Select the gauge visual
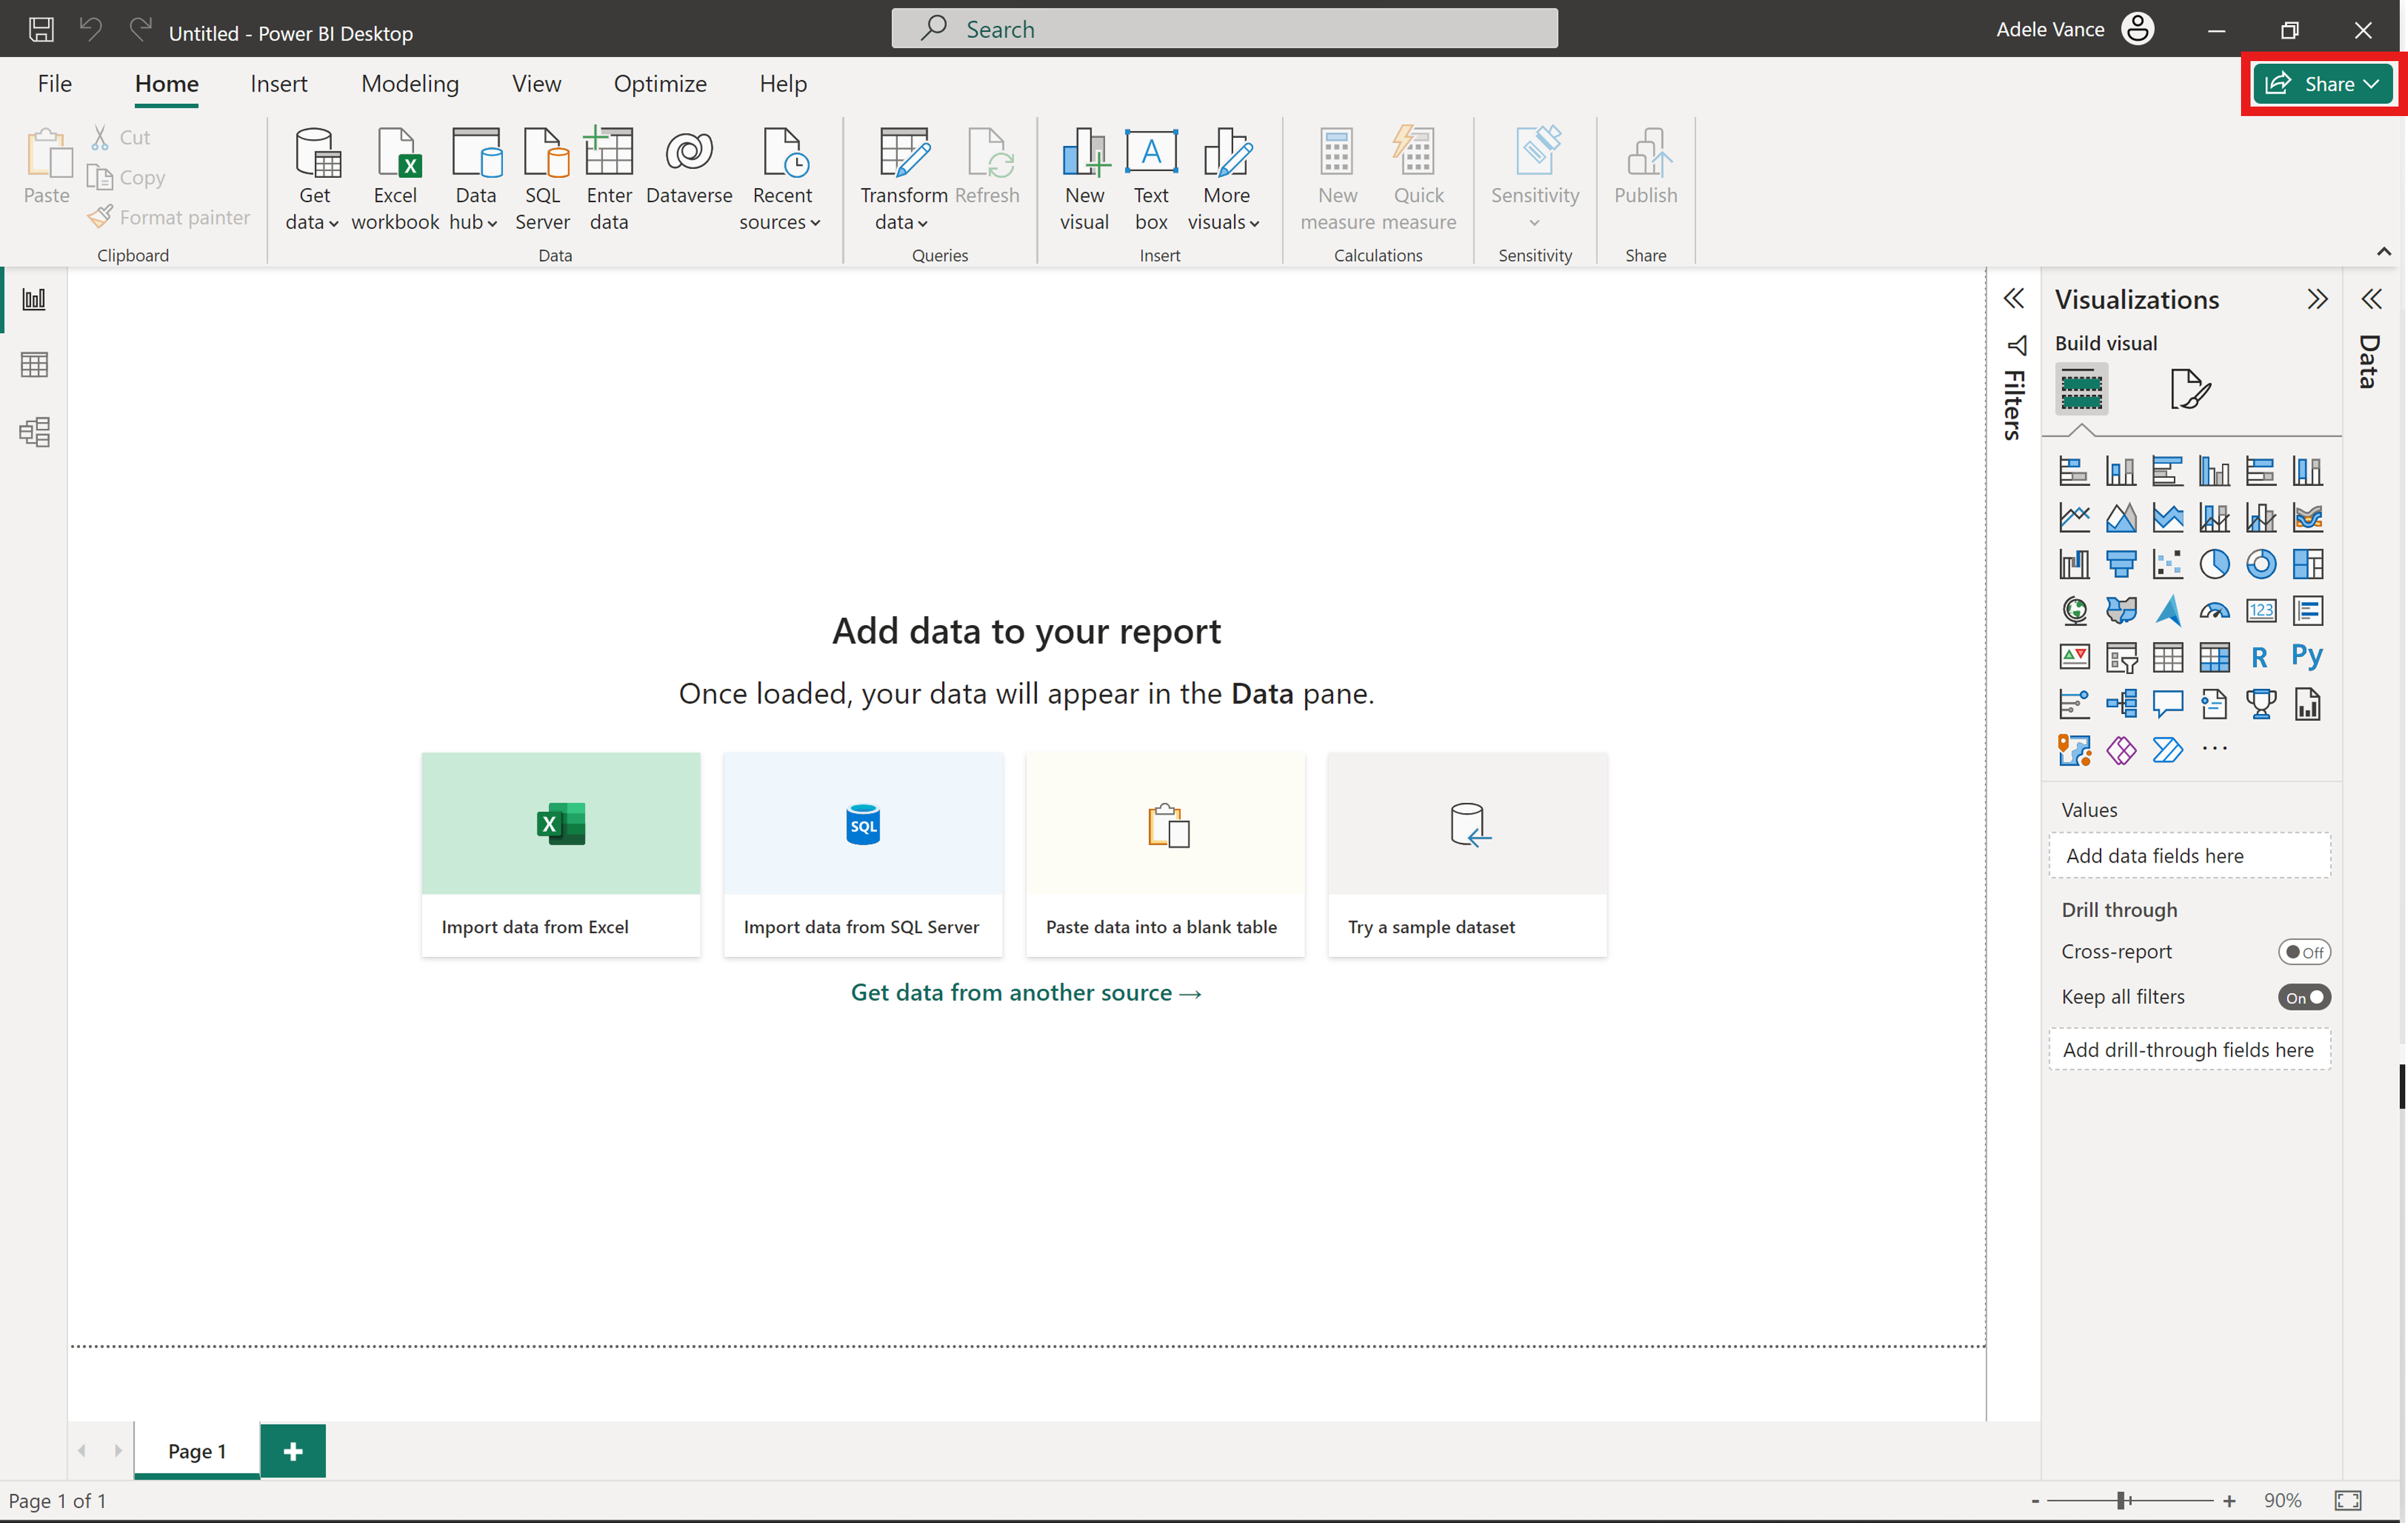This screenshot has height=1523, width=2408. coord(2215,610)
